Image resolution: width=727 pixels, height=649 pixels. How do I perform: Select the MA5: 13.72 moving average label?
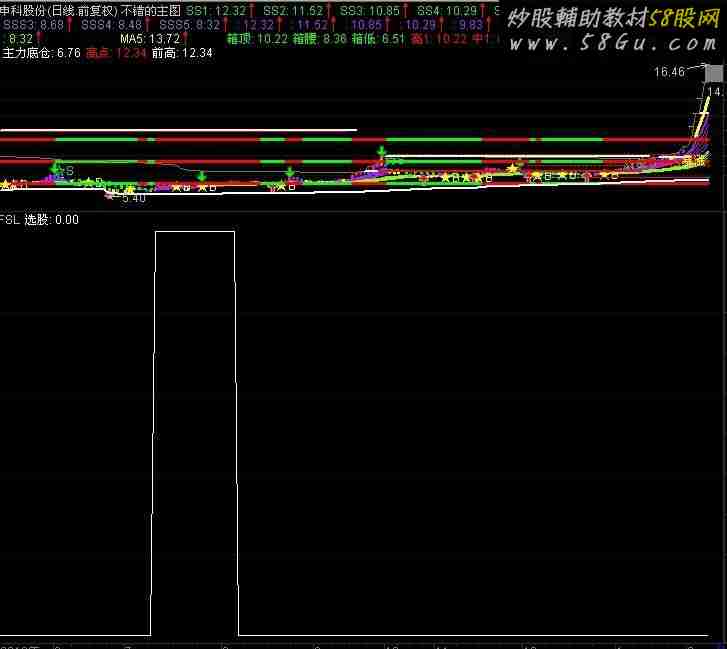[150, 38]
